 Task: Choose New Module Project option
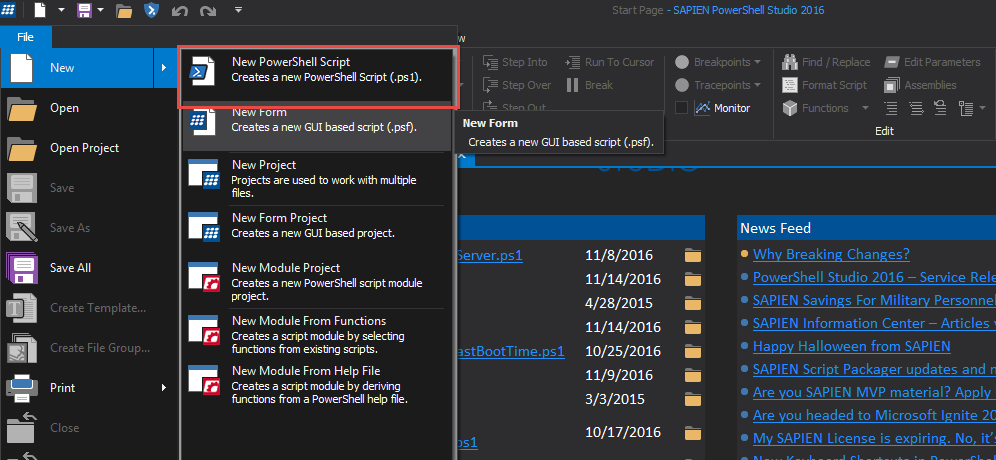[x=317, y=281]
